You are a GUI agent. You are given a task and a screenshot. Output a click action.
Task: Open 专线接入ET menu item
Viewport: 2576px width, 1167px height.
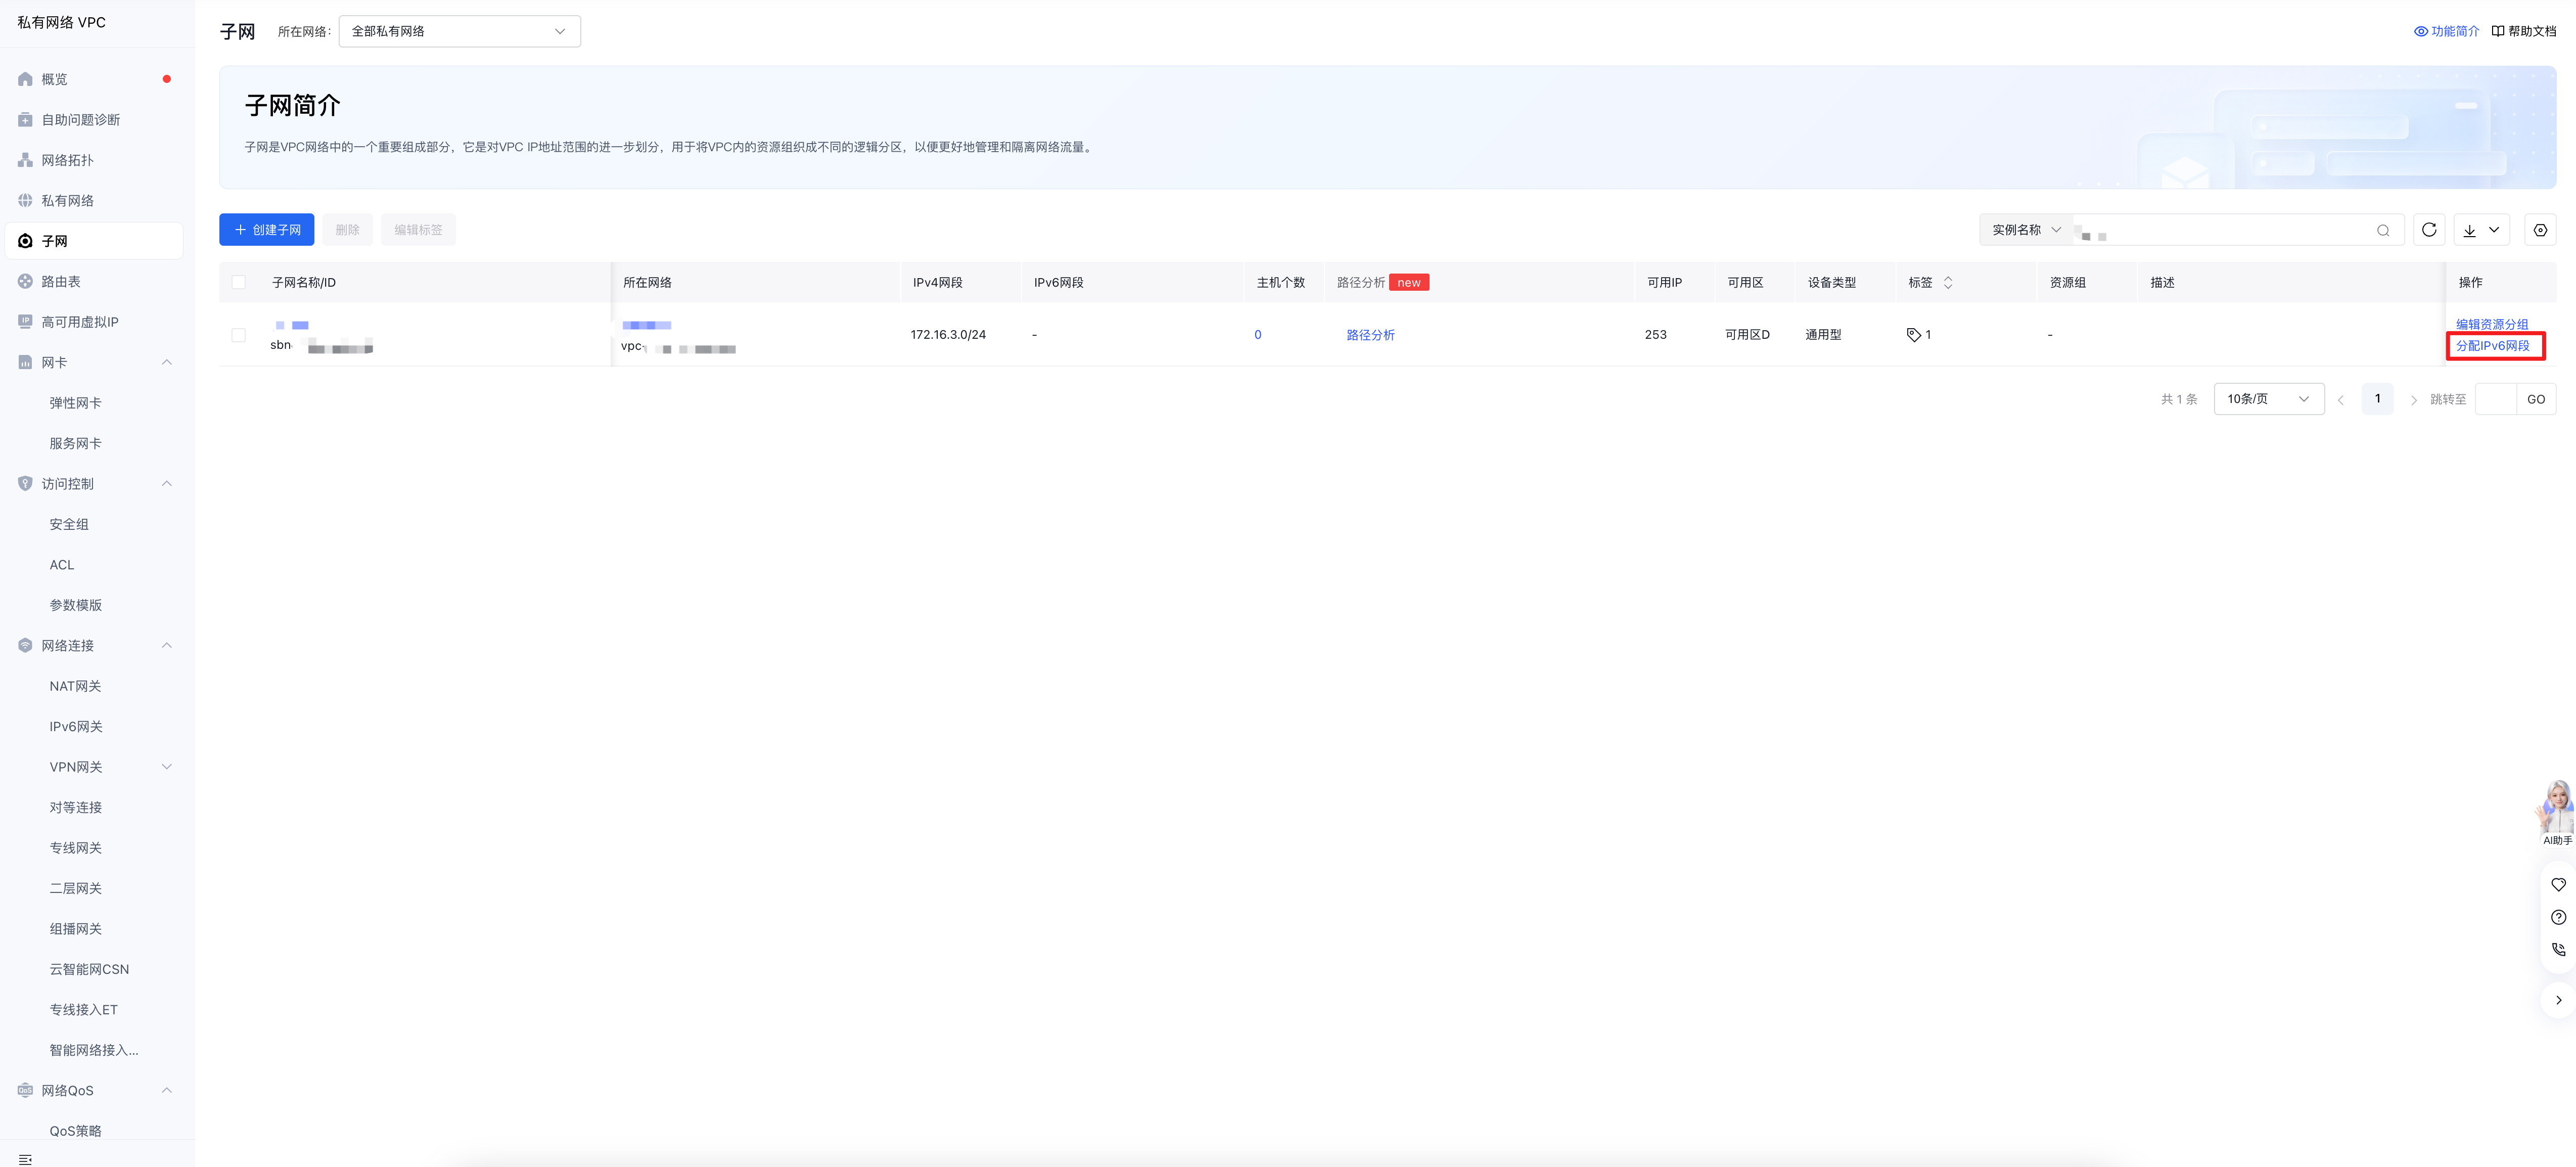coord(84,1010)
